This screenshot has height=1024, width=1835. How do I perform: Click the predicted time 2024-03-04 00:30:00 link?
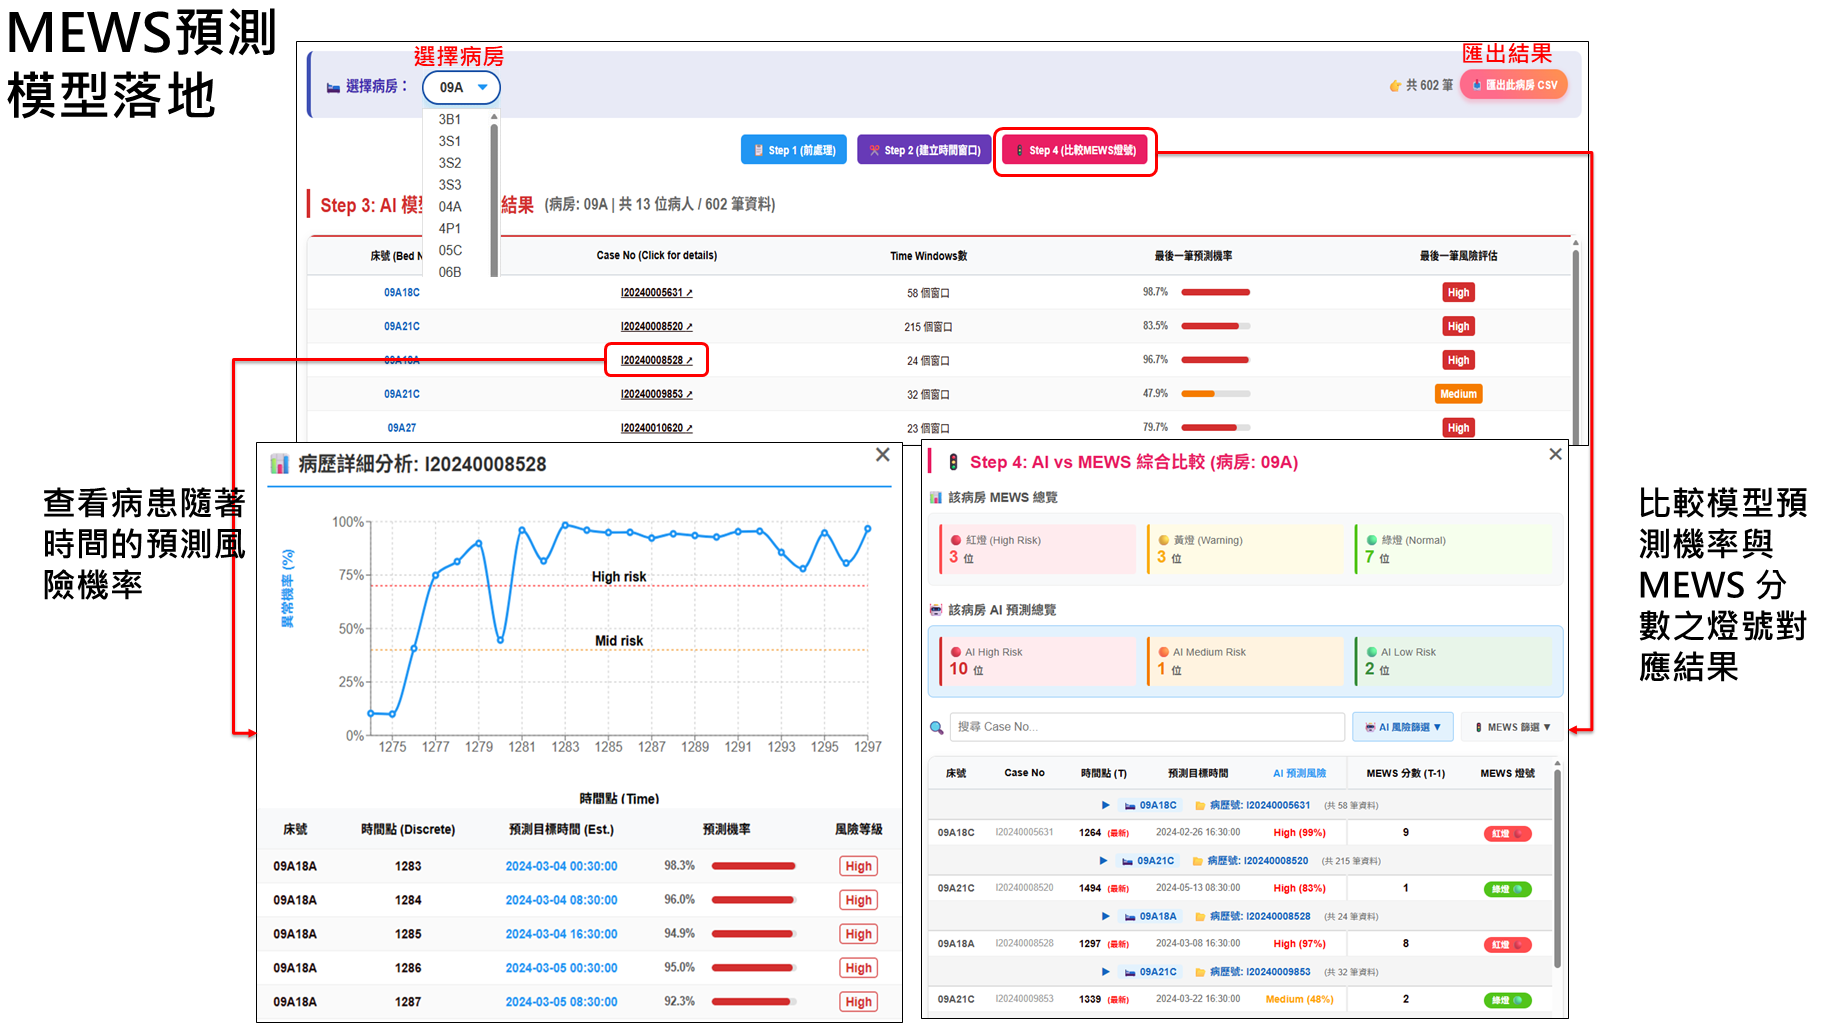pyautogui.click(x=561, y=866)
